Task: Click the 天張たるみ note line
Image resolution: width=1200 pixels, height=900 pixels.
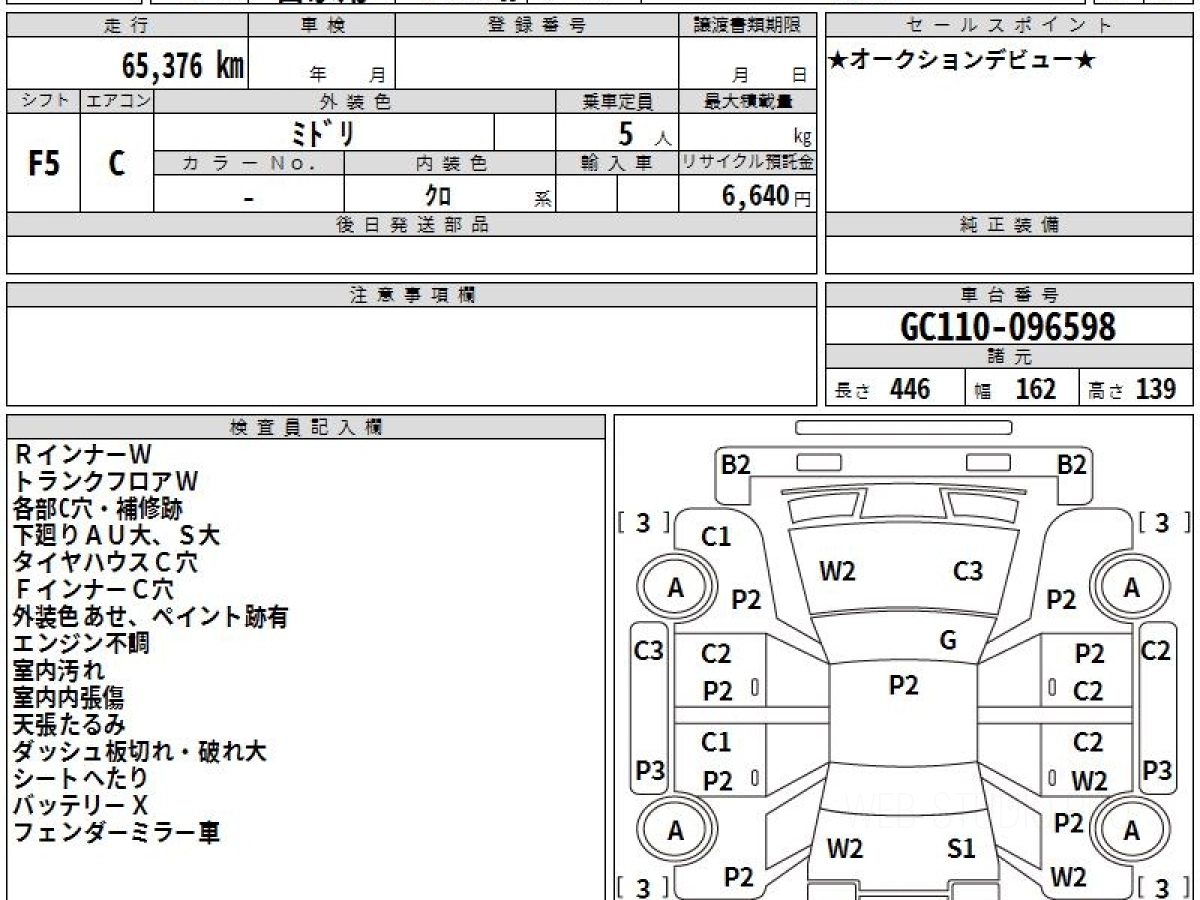Action: point(69,725)
